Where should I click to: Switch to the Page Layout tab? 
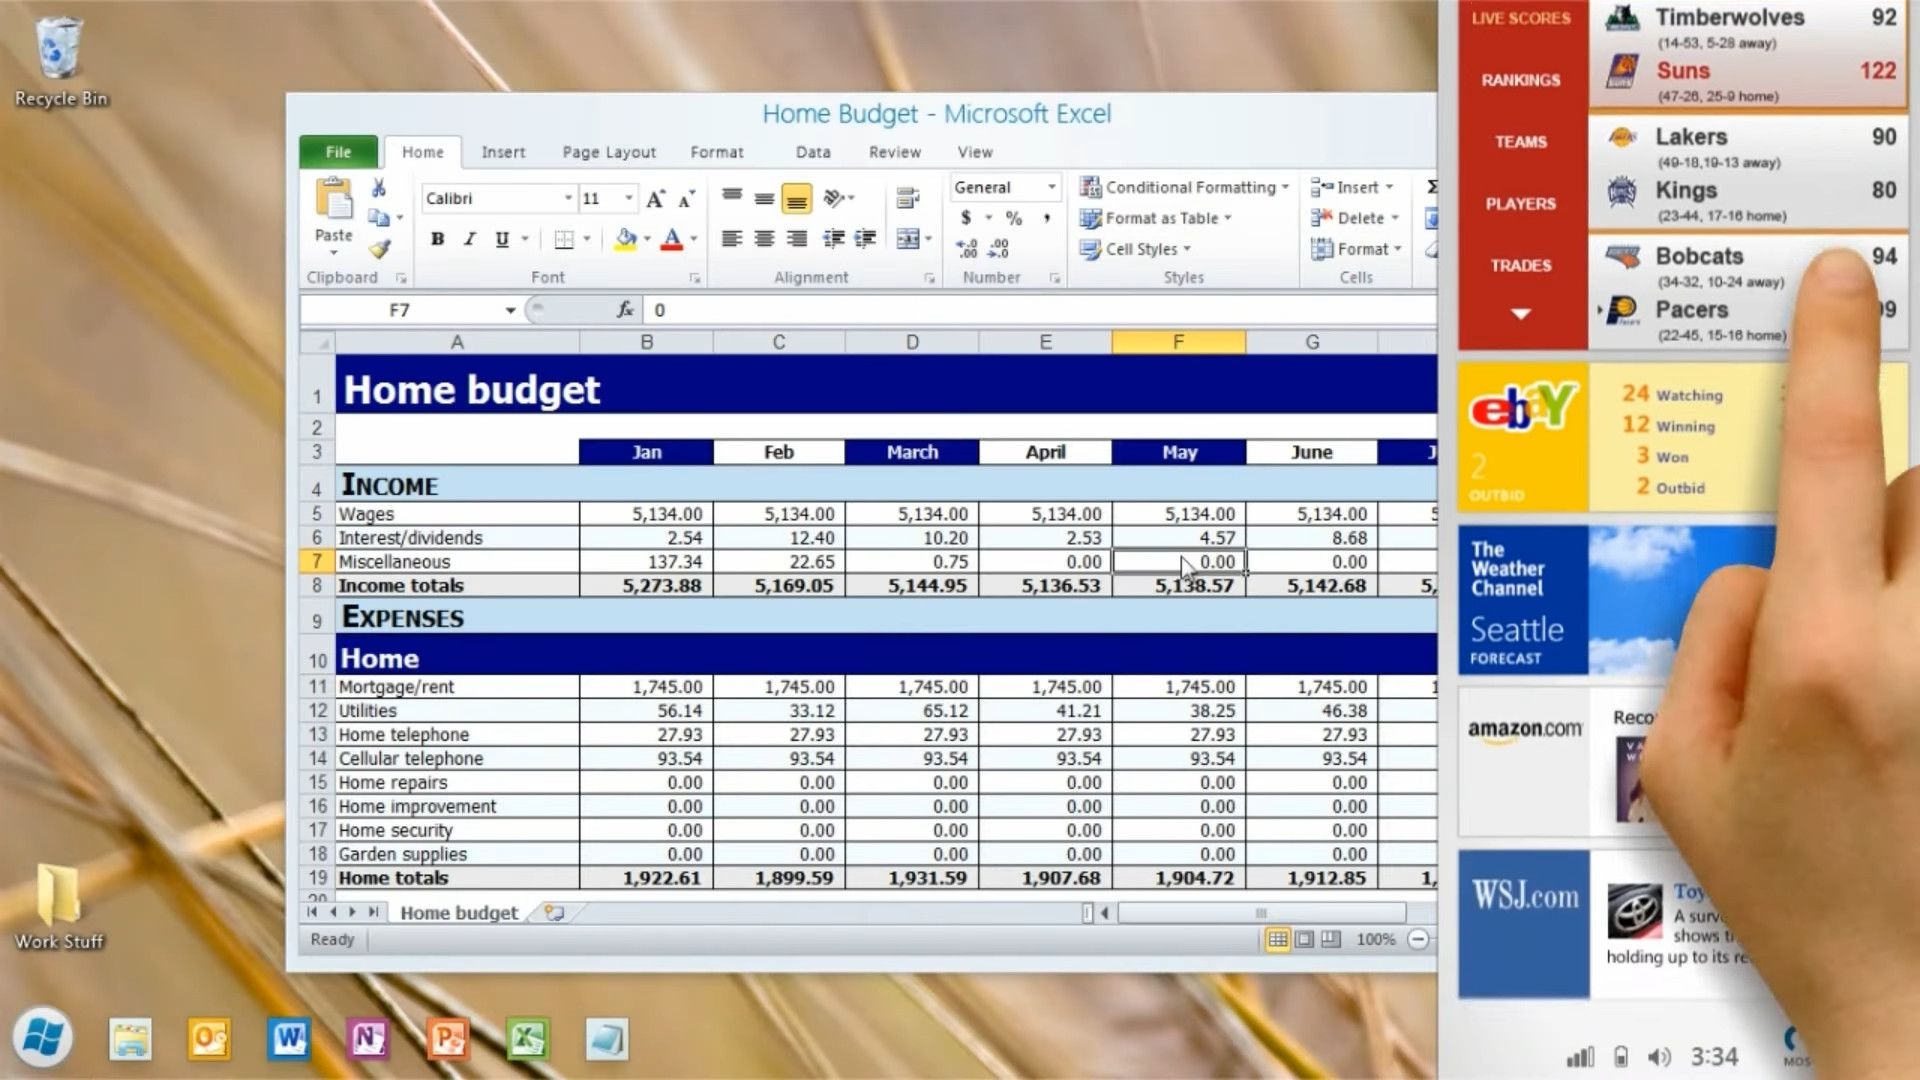[x=609, y=152]
